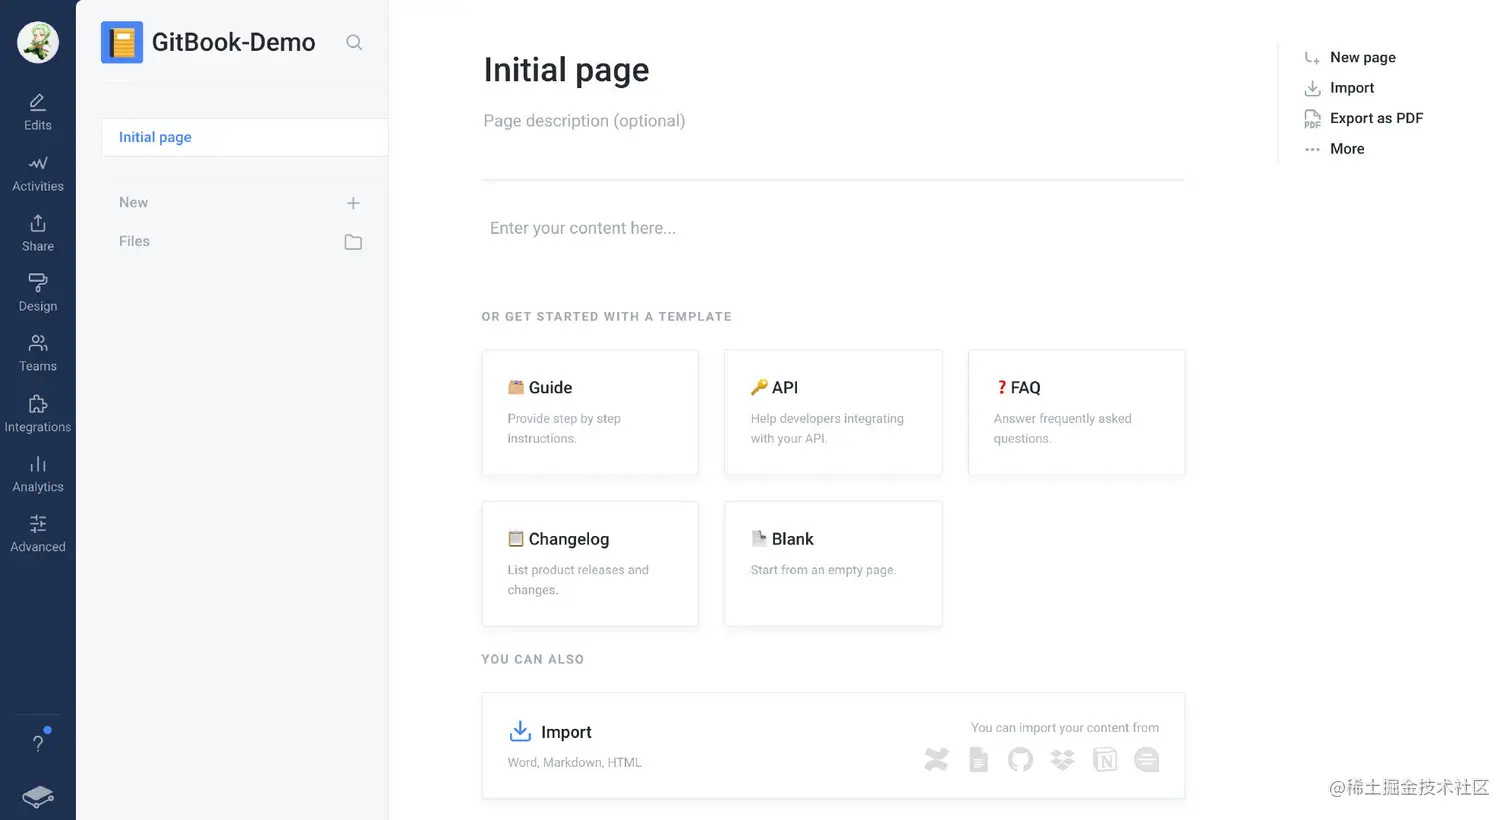
Task: Click the GitHub import source icon
Action: click(1020, 760)
